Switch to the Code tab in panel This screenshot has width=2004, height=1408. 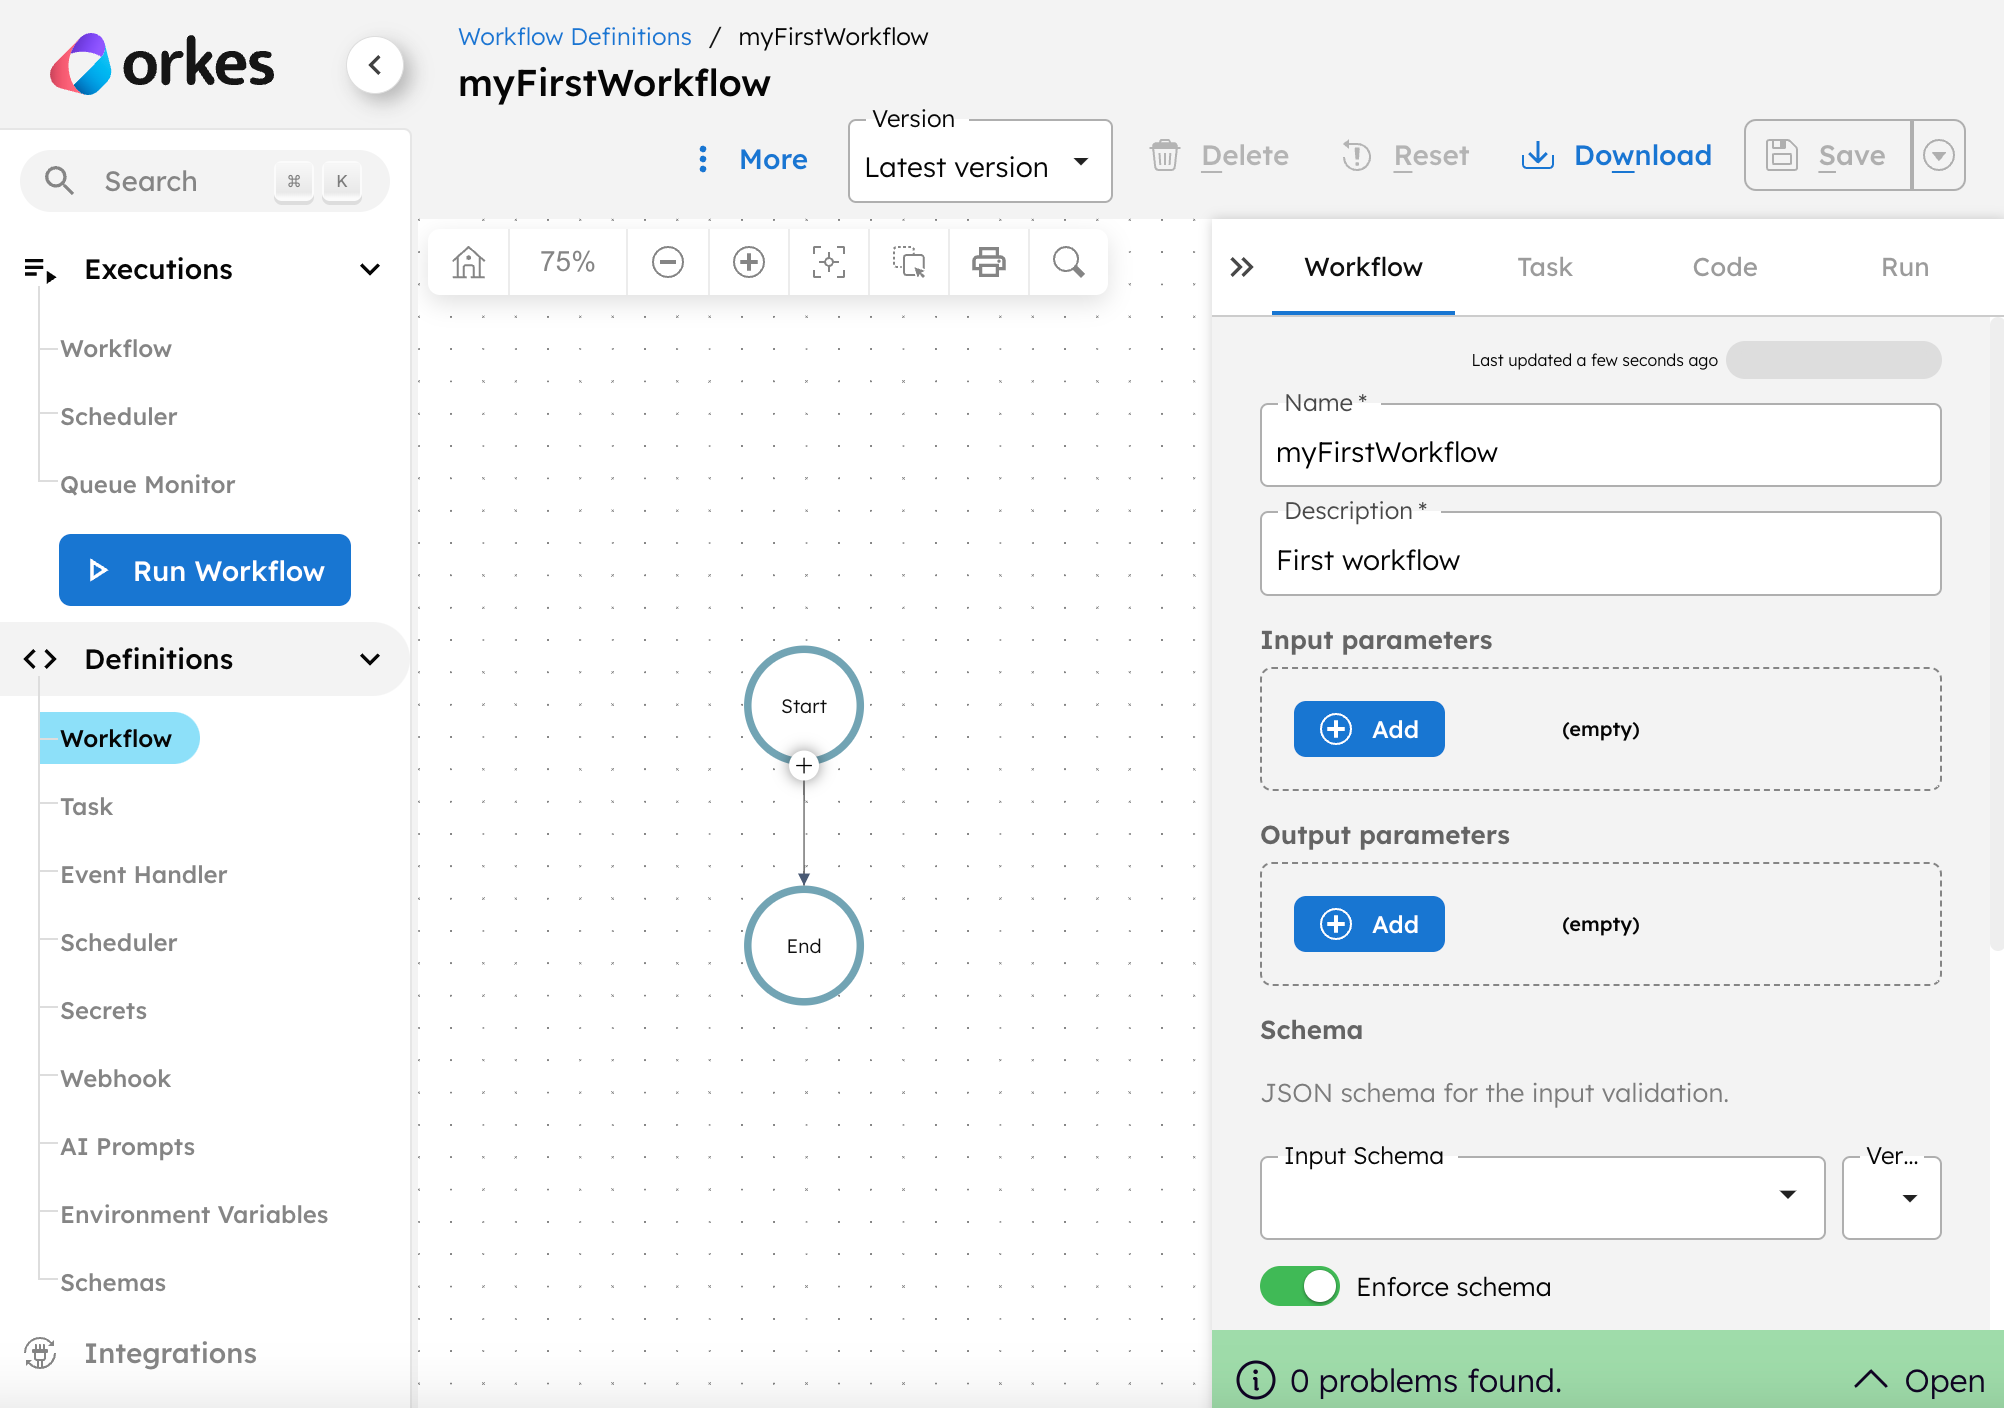click(x=1725, y=267)
